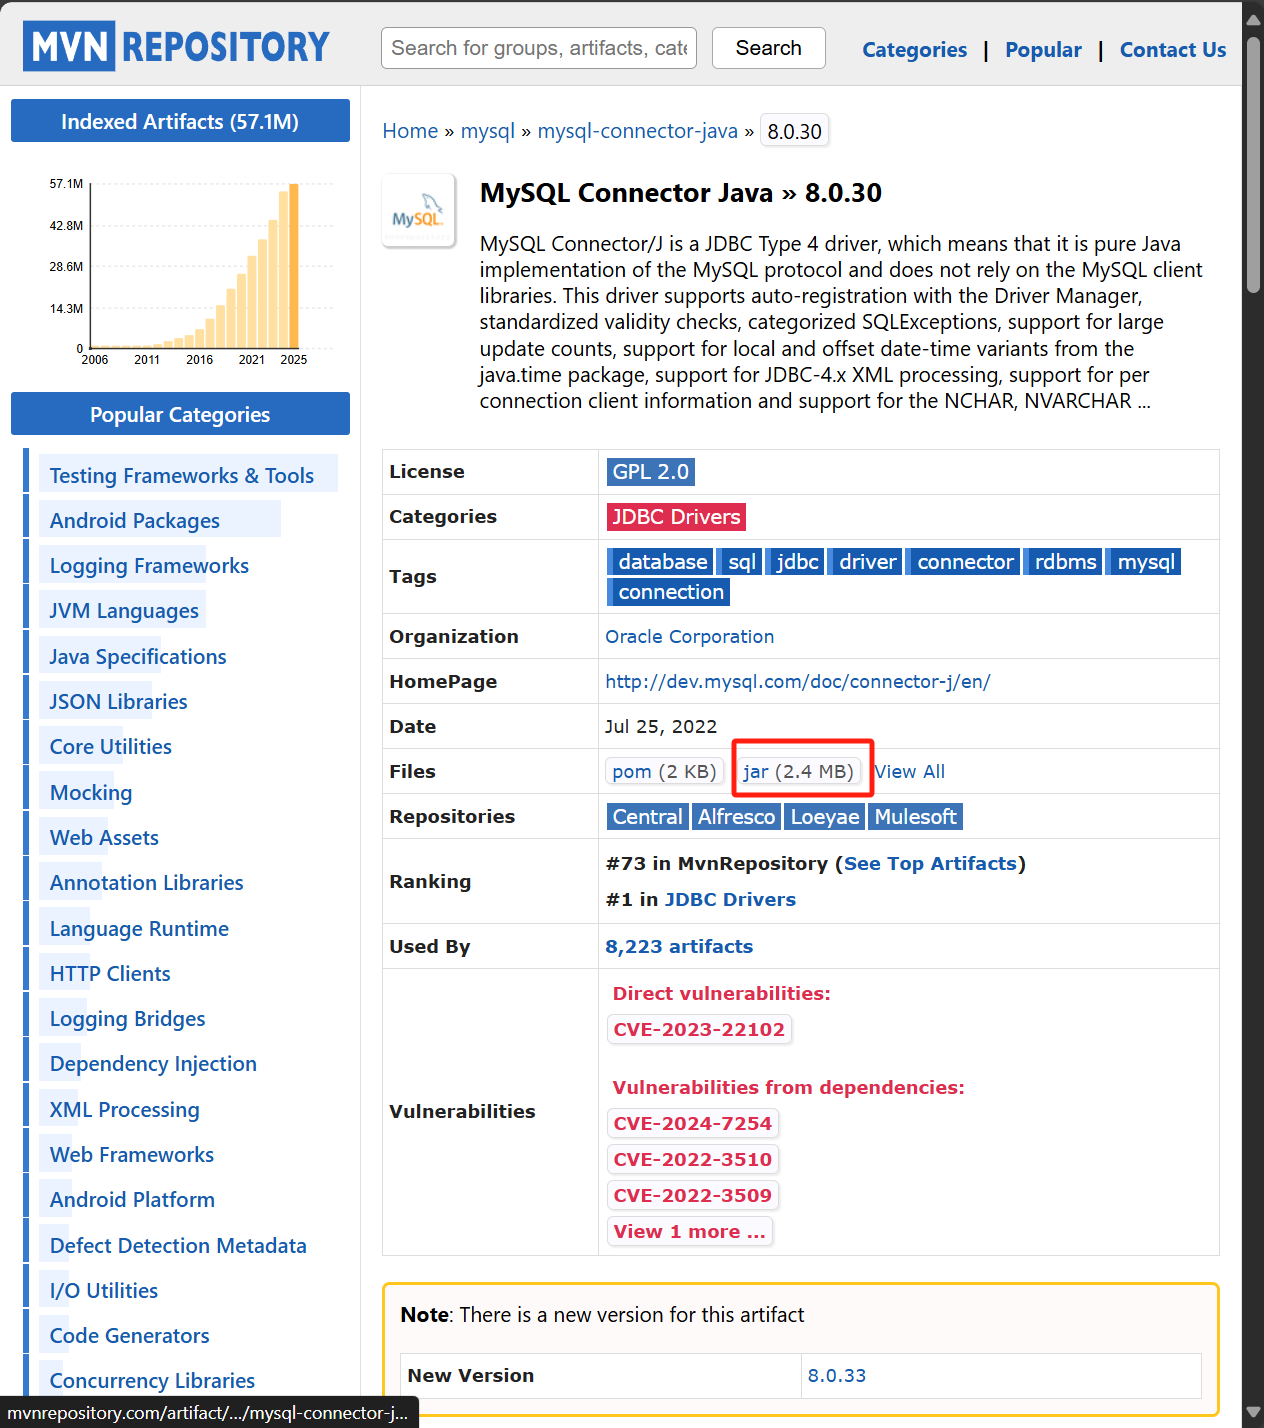Go to Home breadcrumb link
The image size is (1264, 1428).
point(410,131)
